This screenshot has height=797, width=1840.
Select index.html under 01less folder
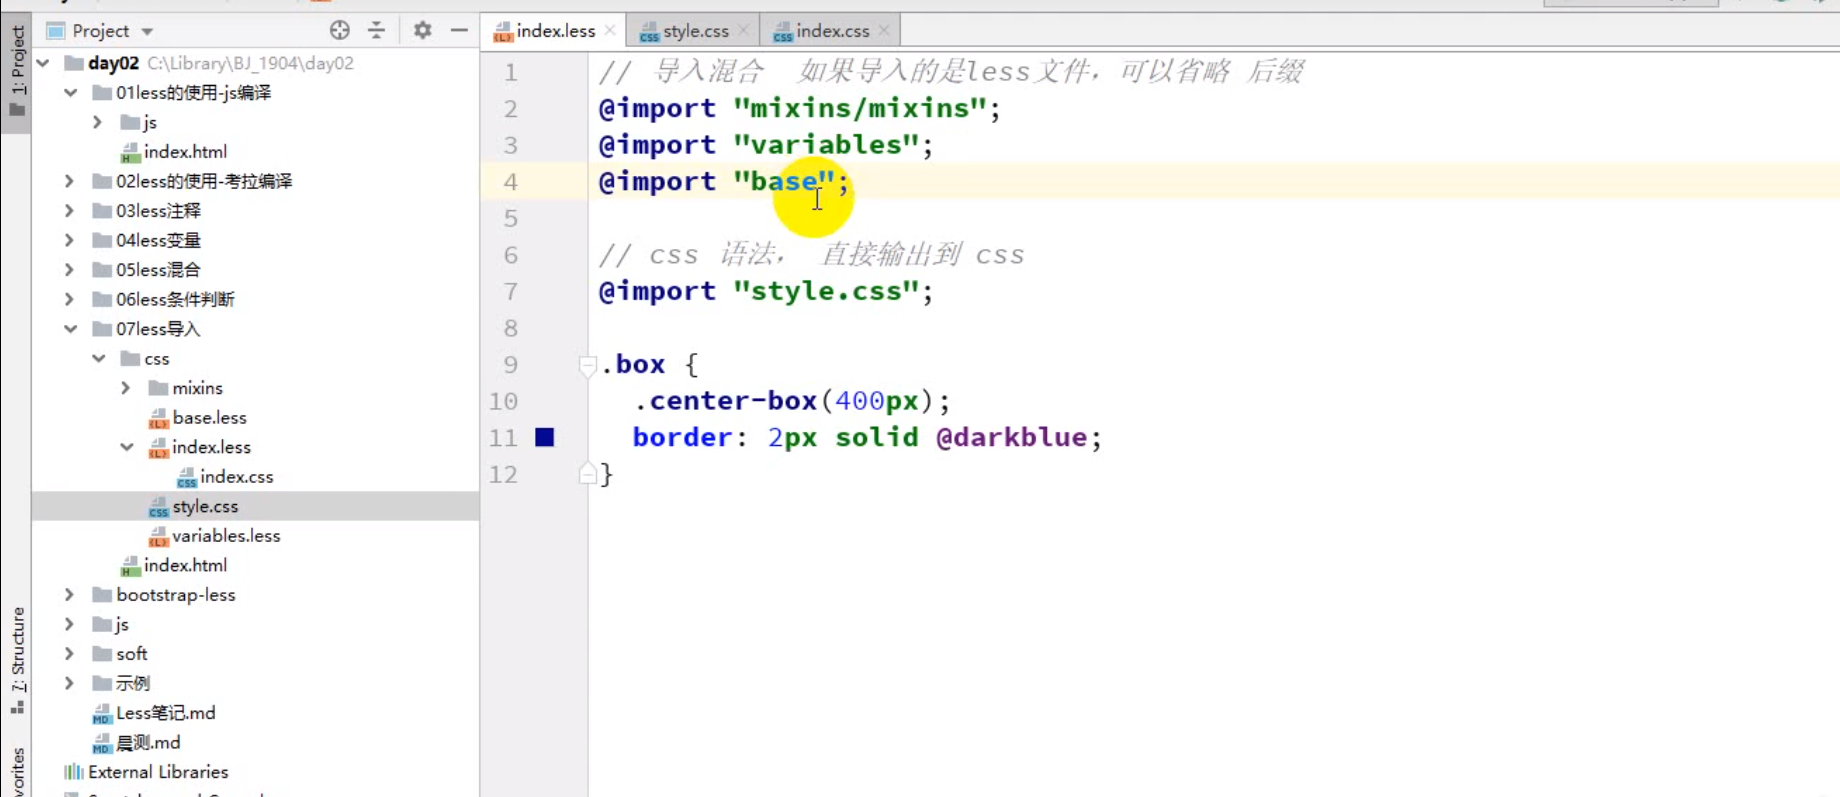click(x=185, y=152)
